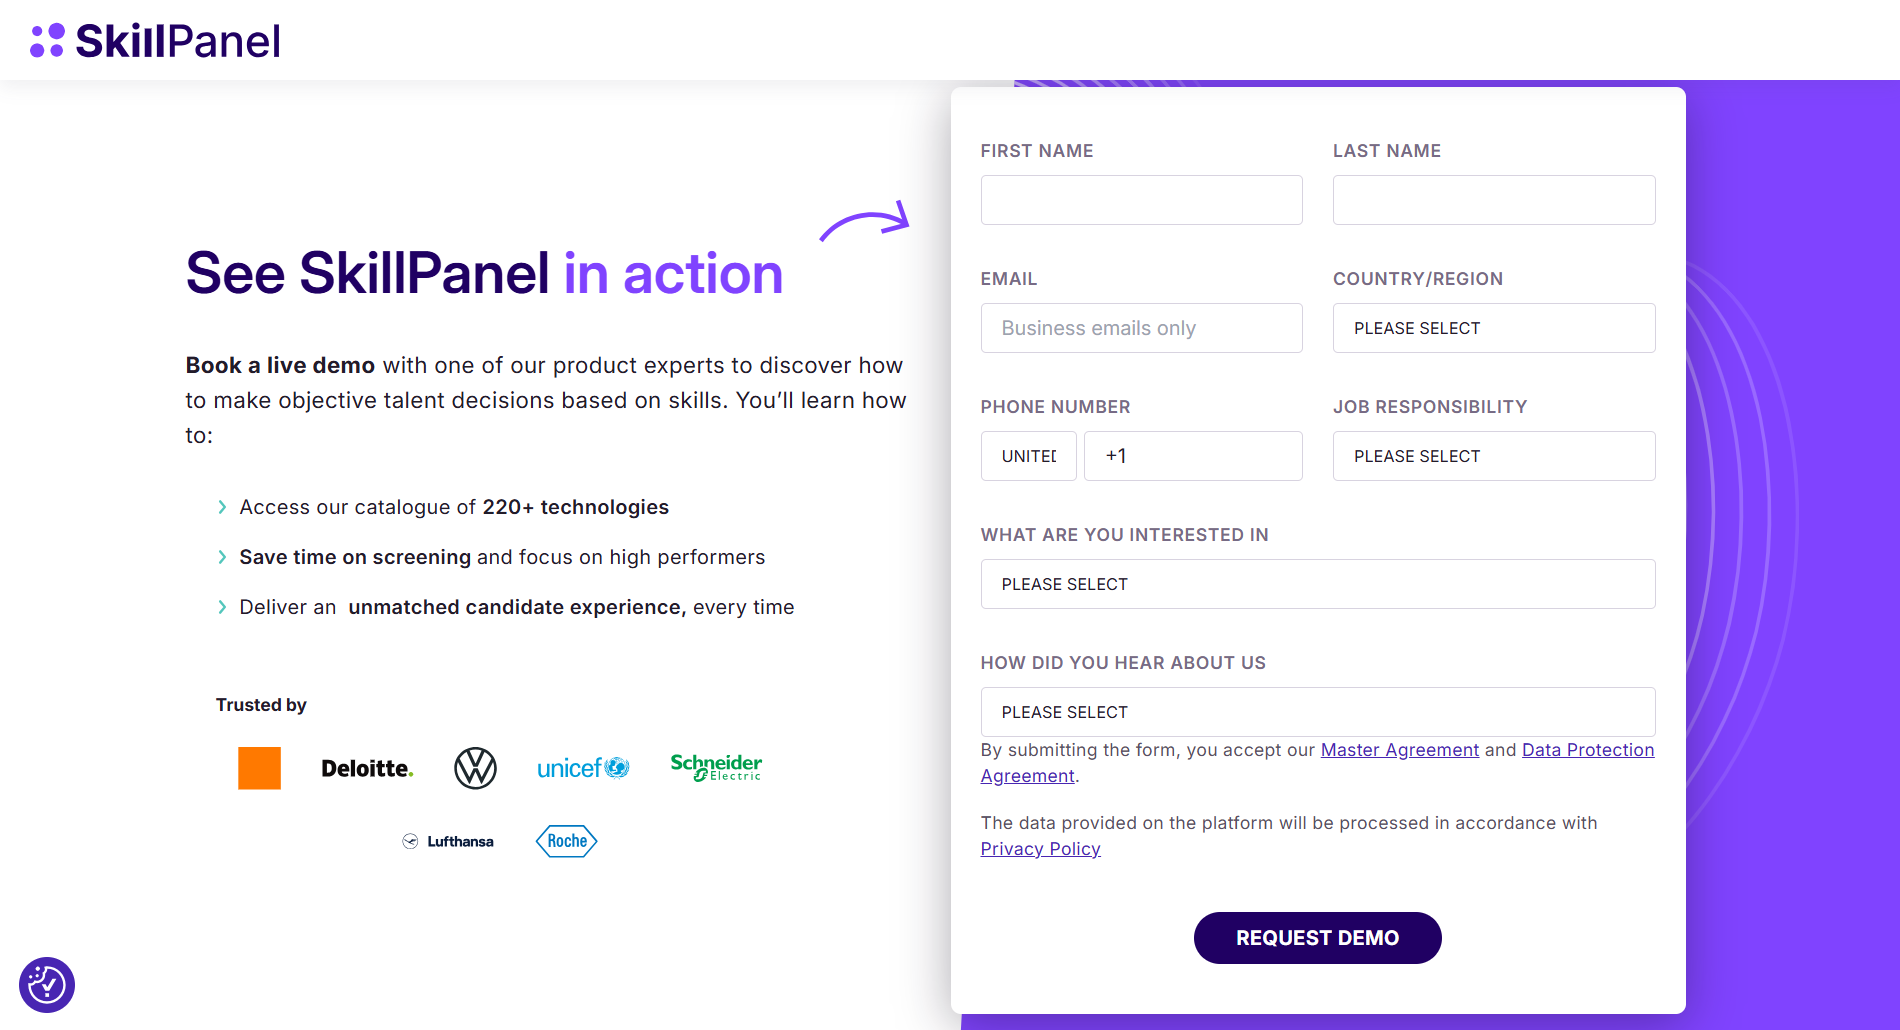This screenshot has width=1900, height=1030.
Task: Open the What Are You Interested In dropdown
Action: [1317, 584]
